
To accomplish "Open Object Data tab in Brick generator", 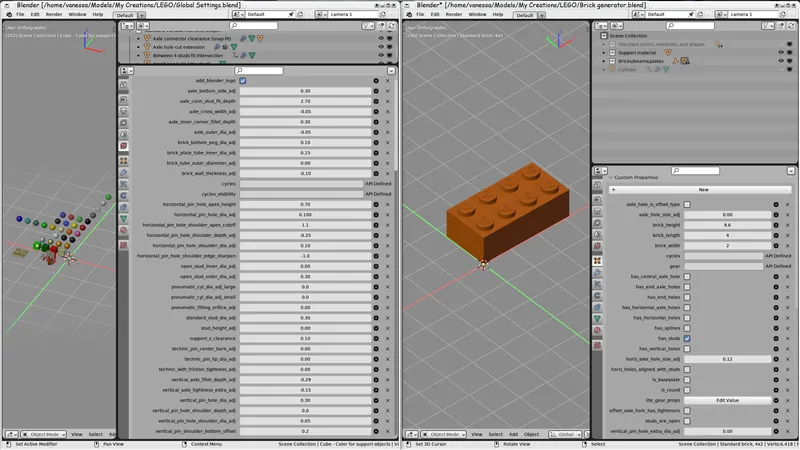I will (x=597, y=319).
